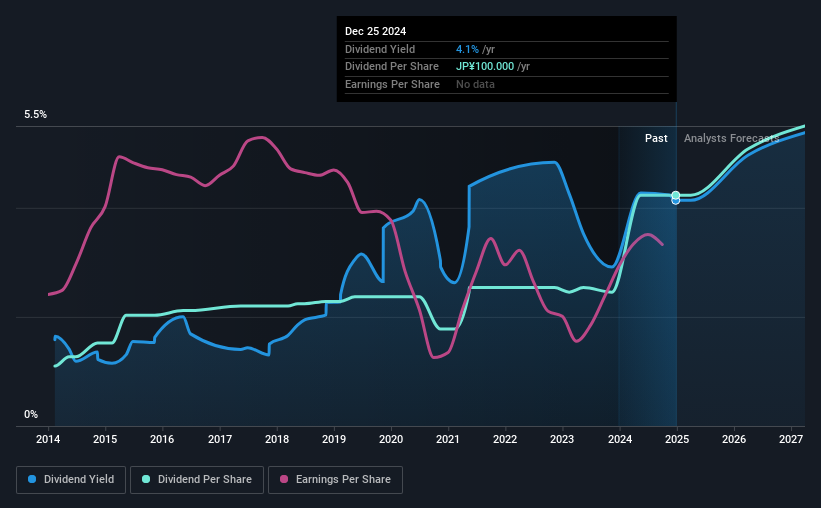The width and height of the screenshot is (821, 508).
Task: Click the 2023 x-axis label
Action: (x=562, y=439)
